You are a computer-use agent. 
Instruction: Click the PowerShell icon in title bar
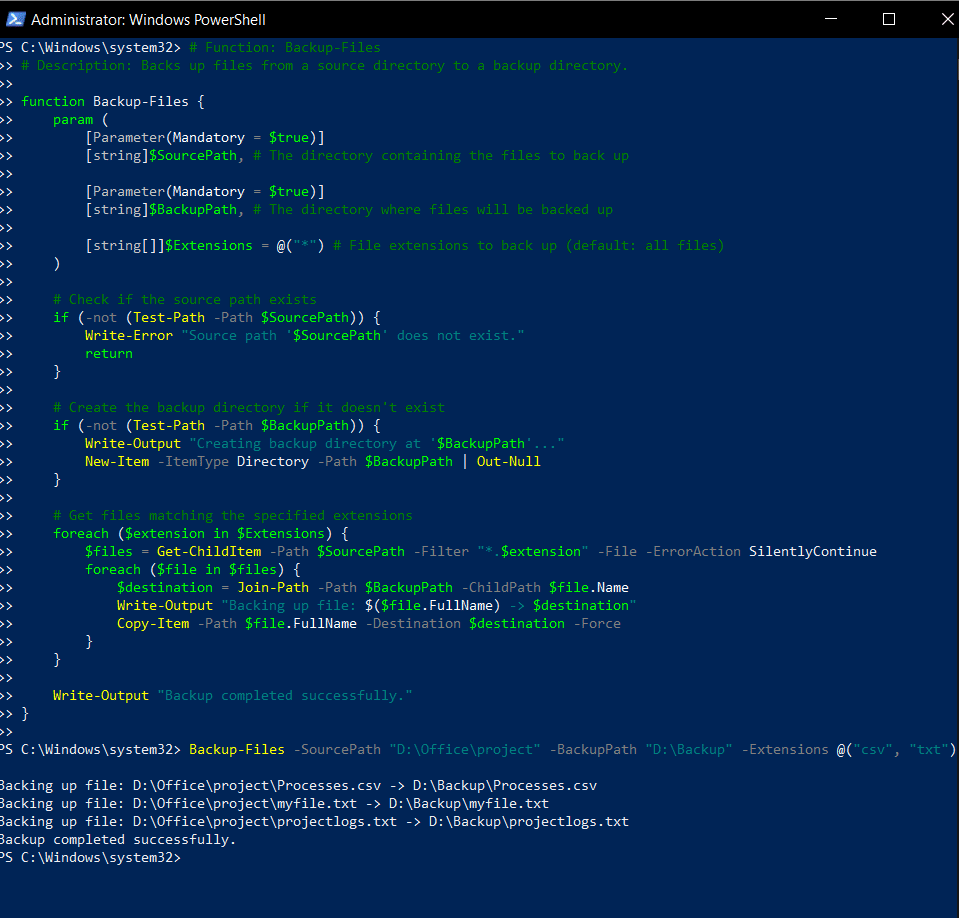[x=15, y=19]
